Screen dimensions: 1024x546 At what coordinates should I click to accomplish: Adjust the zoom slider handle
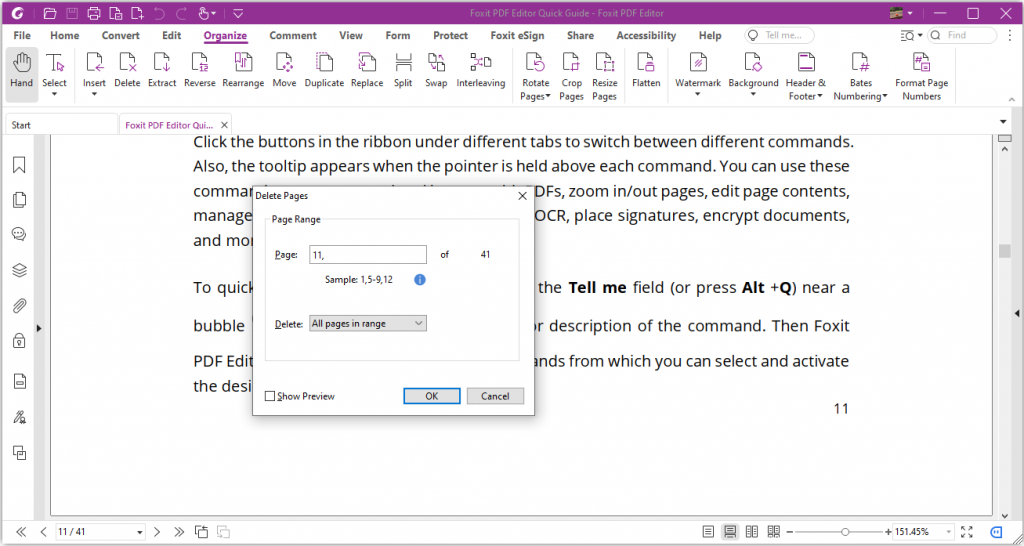coord(845,532)
